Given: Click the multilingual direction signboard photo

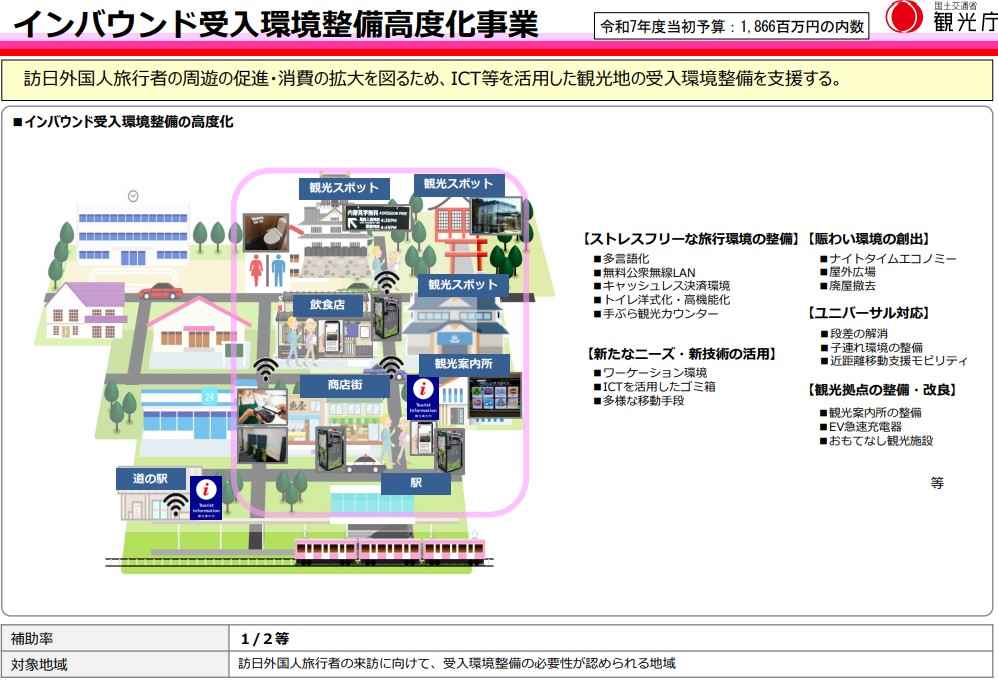Looking at the screenshot, I should pyautogui.click(x=377, y=218).
